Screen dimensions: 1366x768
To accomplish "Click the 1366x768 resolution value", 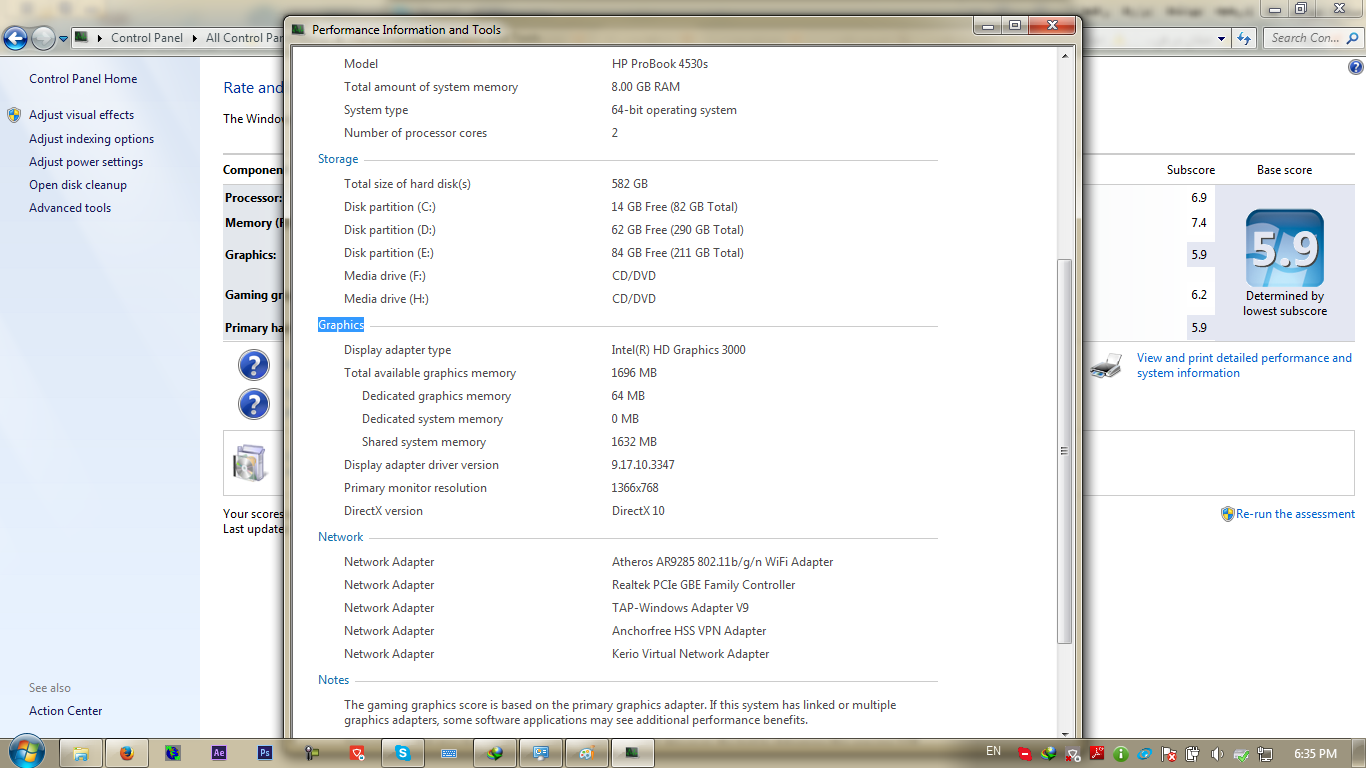I will pyautogui.click(x=635, y=488).
